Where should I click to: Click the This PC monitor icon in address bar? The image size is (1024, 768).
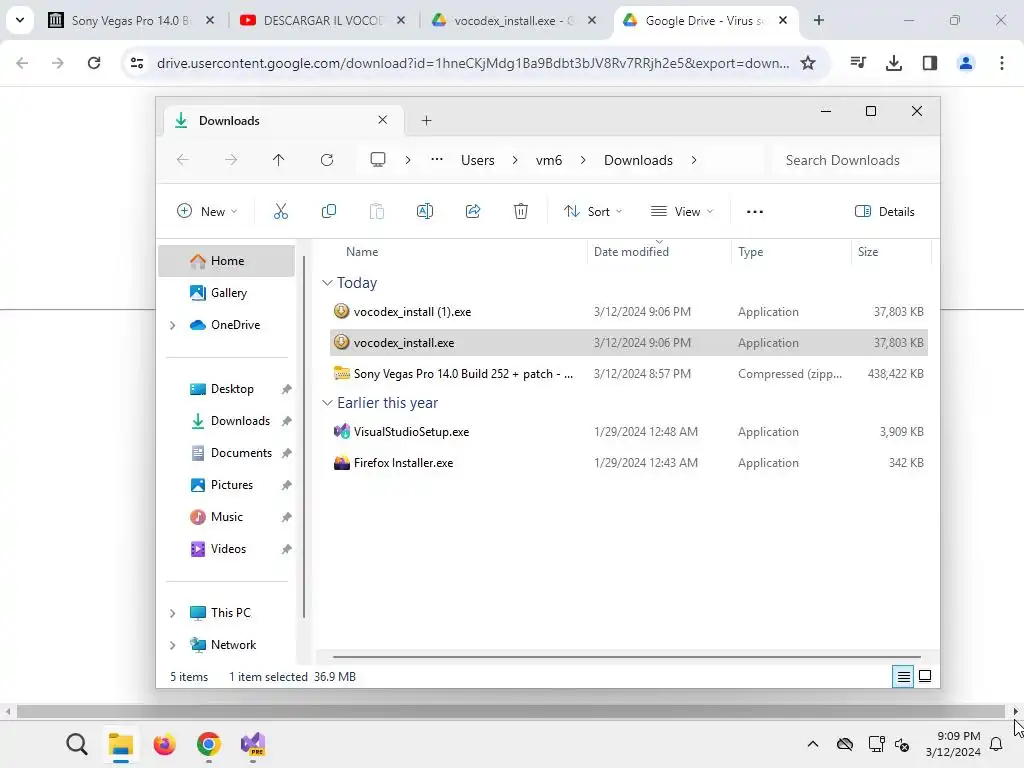pyautogui.click(x=377, y=160)
